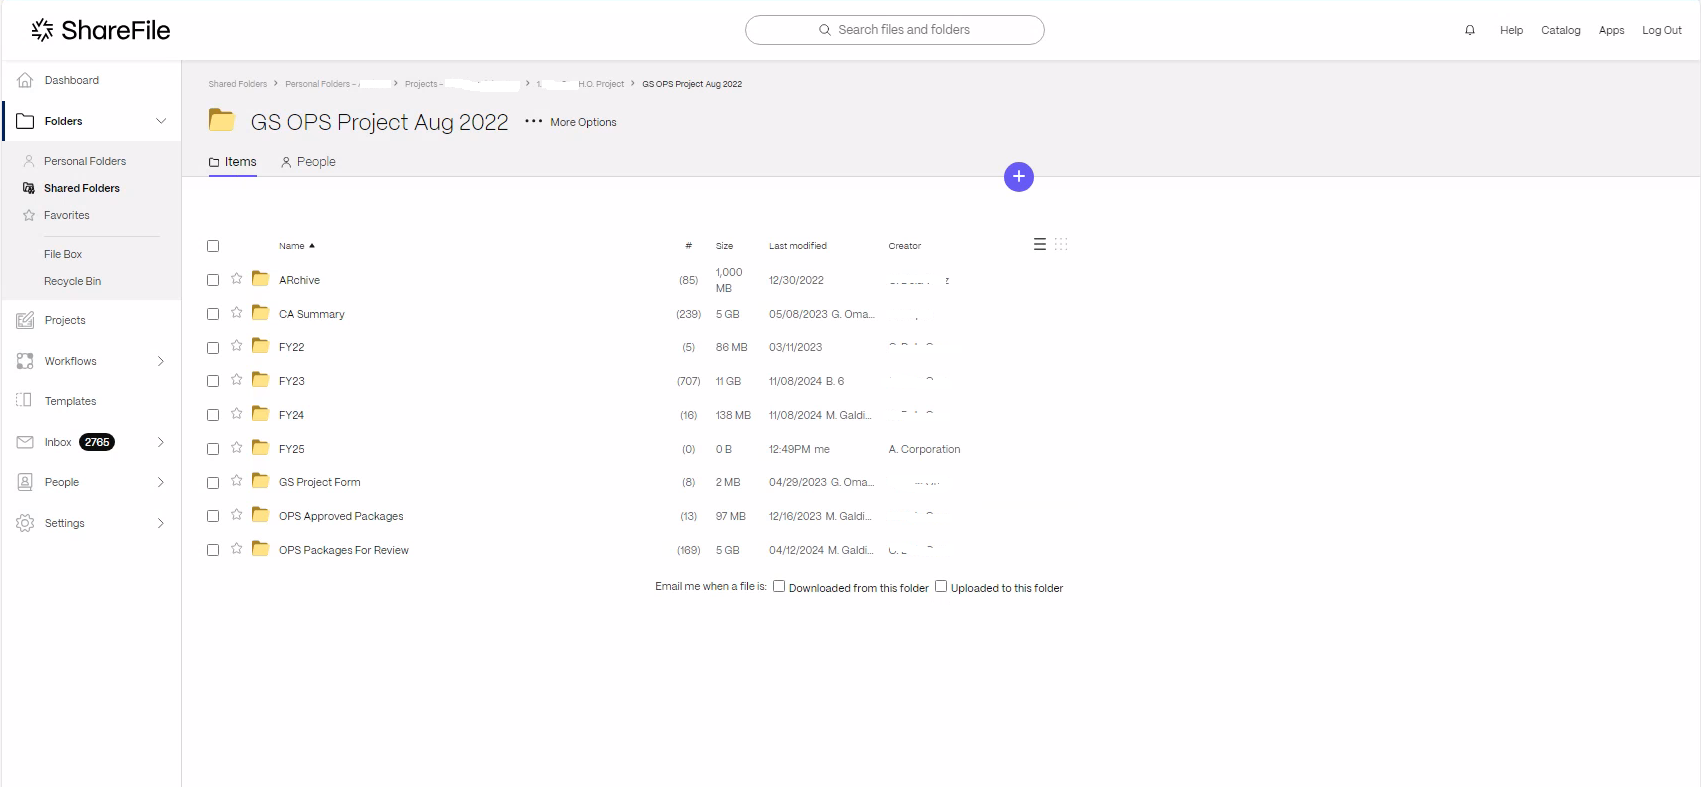Open the OPS Packages For Review folder
This screenshot has width=1701, height=787.
(344, 550)
